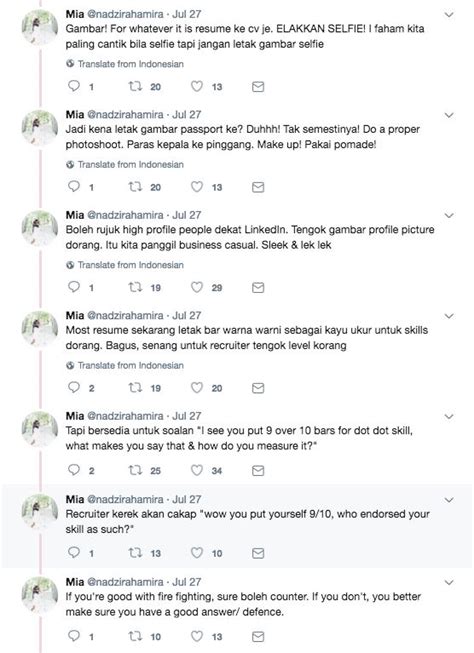The height and width of the screenshot is (653, 474).
Task: Like the 'Gambar! For whatever' tweet
Action: pos(197,87)
